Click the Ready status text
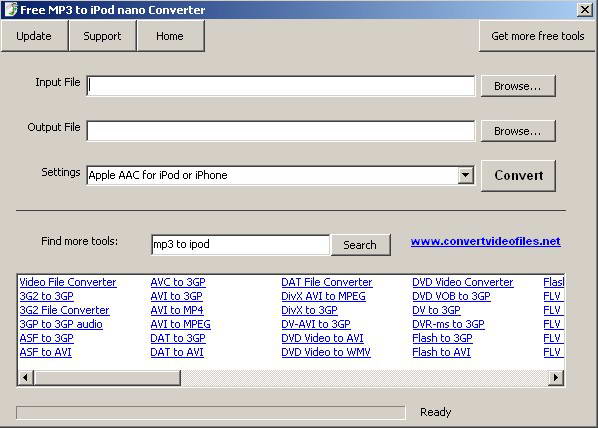The width and height of the screenshot is (598, 428). pos(436,412)
